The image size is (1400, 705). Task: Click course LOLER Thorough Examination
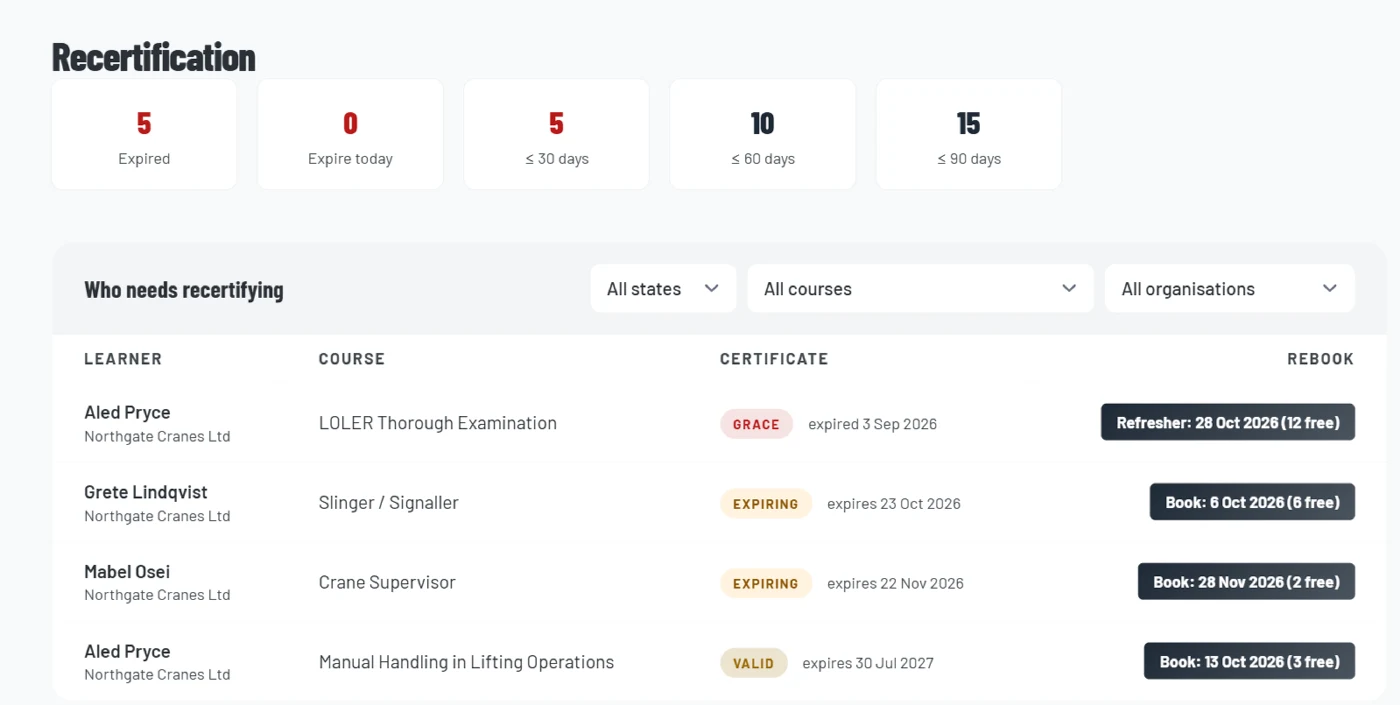tap(437, 423)
